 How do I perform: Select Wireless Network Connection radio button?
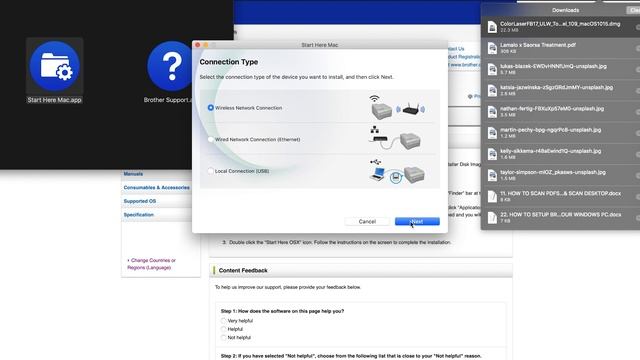coord(211,108)
